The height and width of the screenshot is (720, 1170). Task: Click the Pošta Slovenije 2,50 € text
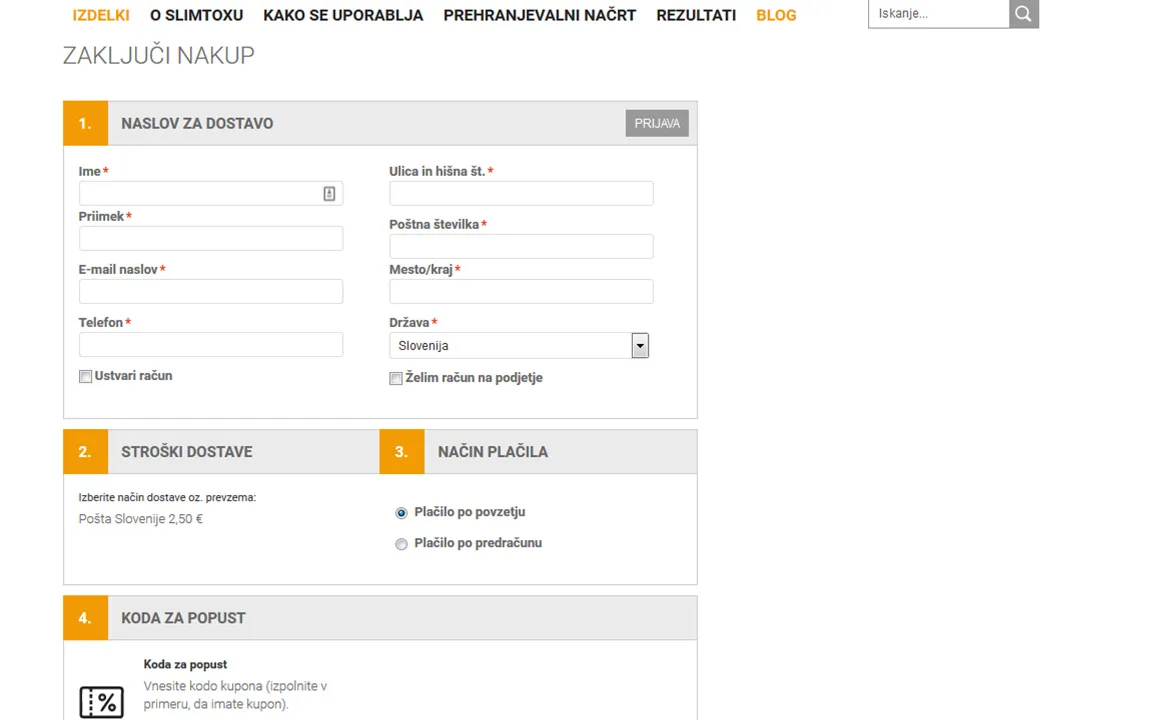pyautogui.click(x=140, y=519)
